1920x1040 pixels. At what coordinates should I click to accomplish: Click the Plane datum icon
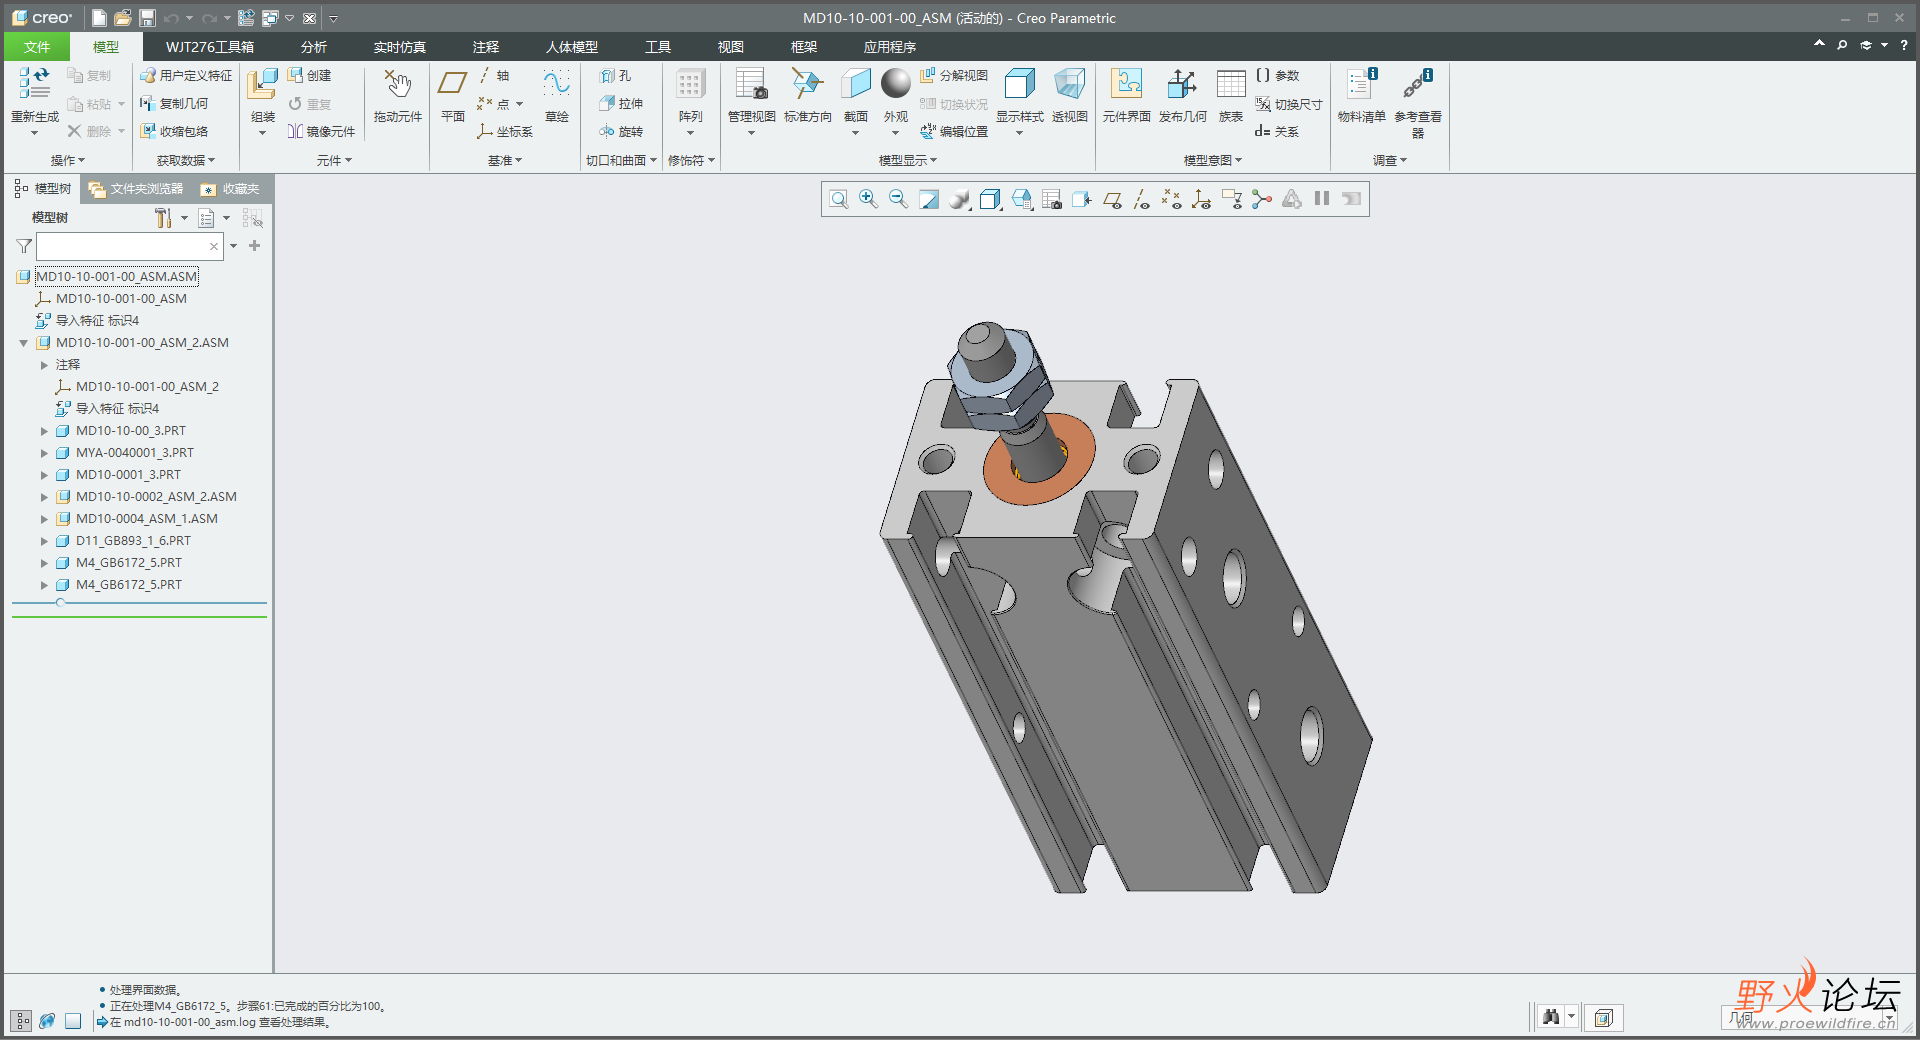coord(453,83)
